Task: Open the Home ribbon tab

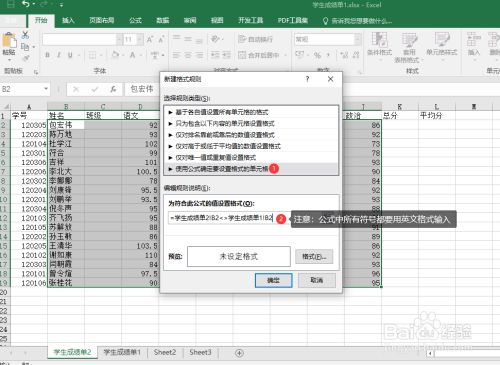Action: (x=41, y=20)
